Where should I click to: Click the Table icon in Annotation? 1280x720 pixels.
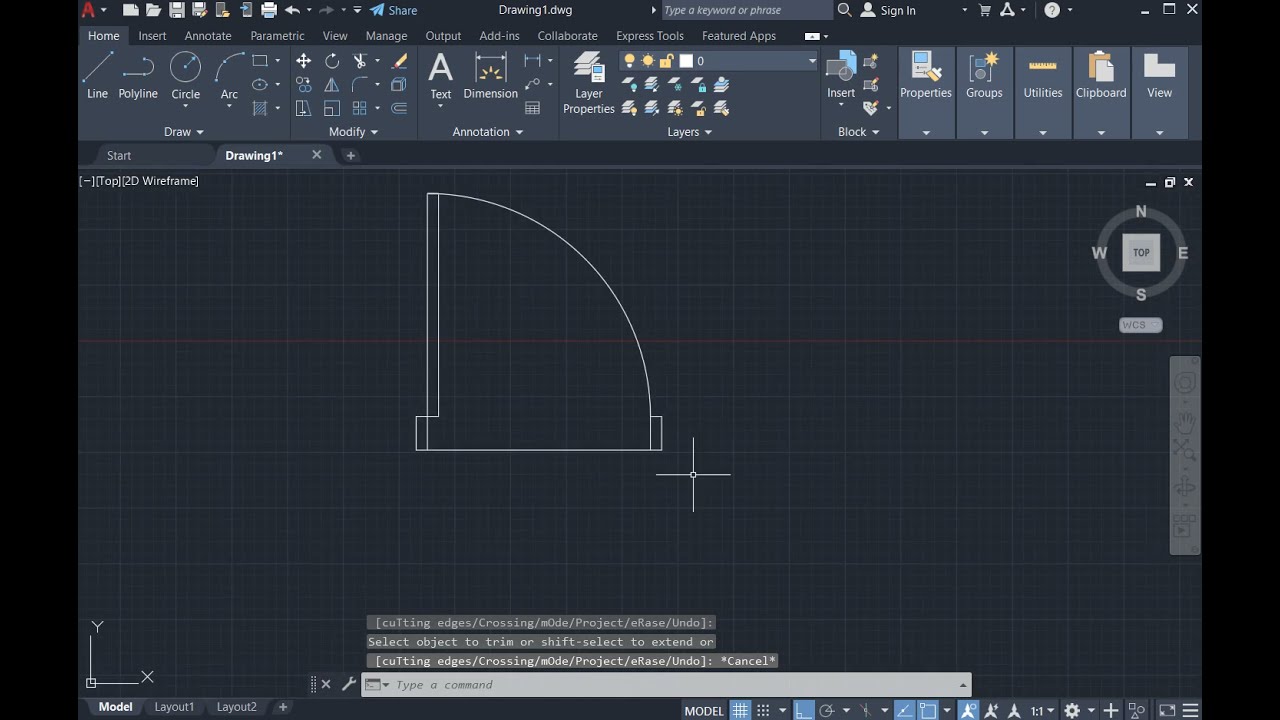pos(533,108)
